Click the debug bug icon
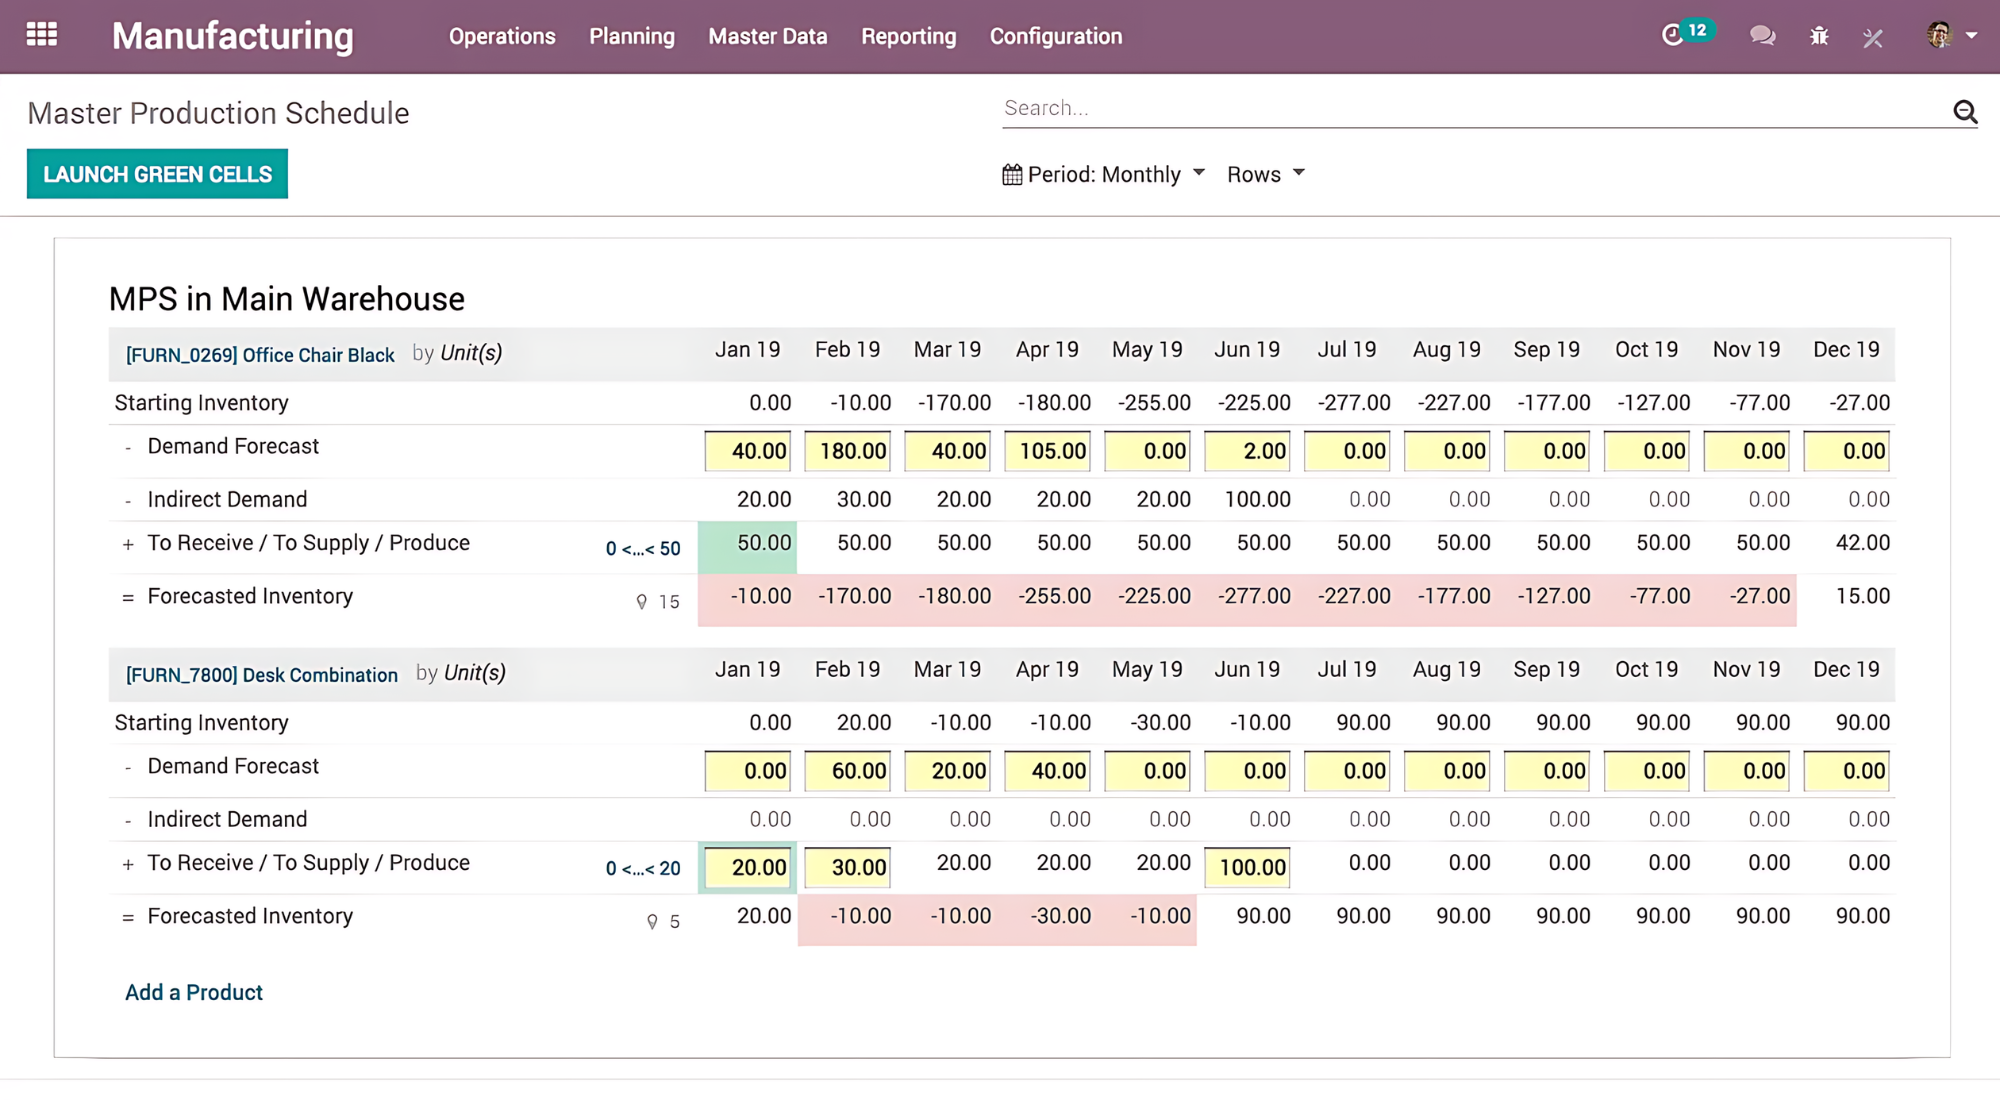Image resolution: width=2000 pixels, height=1100 pixels. point(1819,37)
